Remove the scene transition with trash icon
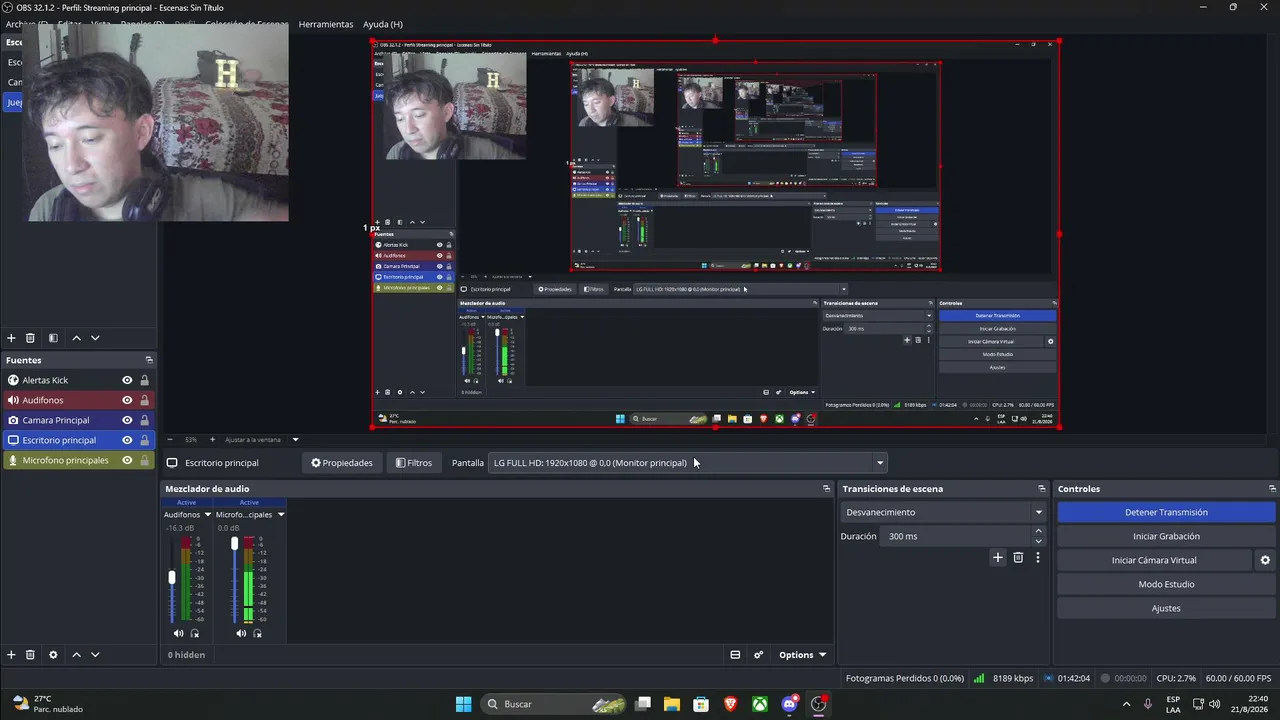Image resolution: width=1280 pixels, height=720 pixels. pyautogui.click(x=1018, y=558)
